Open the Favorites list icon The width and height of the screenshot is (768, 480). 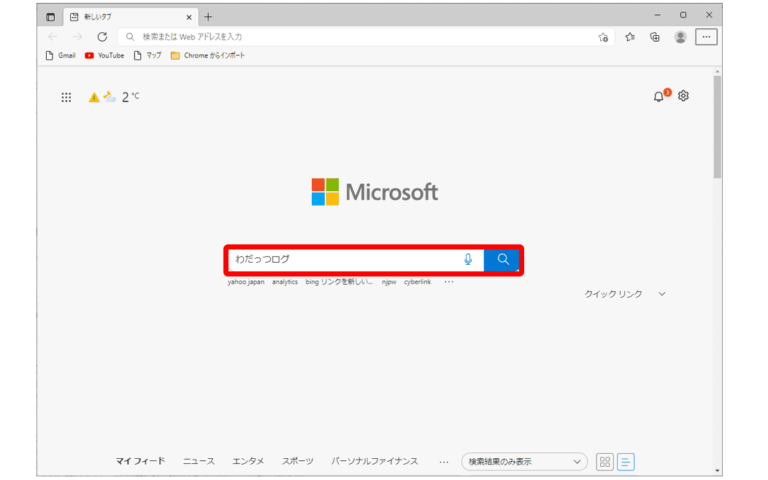[x=630, y=37]
